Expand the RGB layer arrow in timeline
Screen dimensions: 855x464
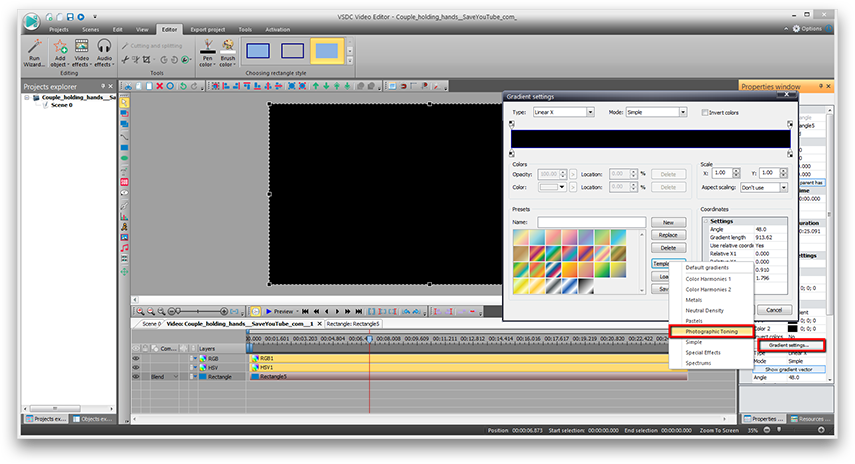click(x=195, y=359)
